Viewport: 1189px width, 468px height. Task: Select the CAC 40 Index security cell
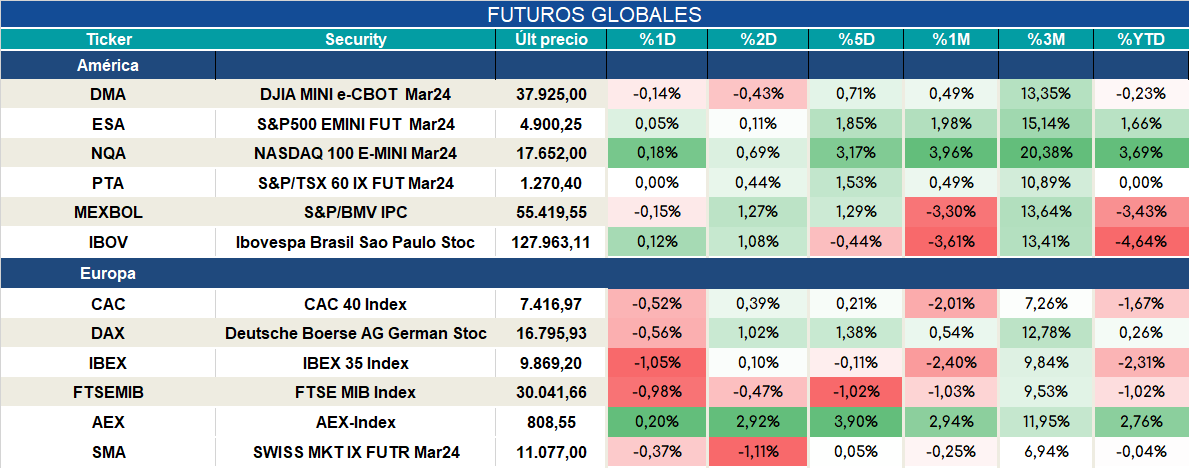click(x=356, y=304)
